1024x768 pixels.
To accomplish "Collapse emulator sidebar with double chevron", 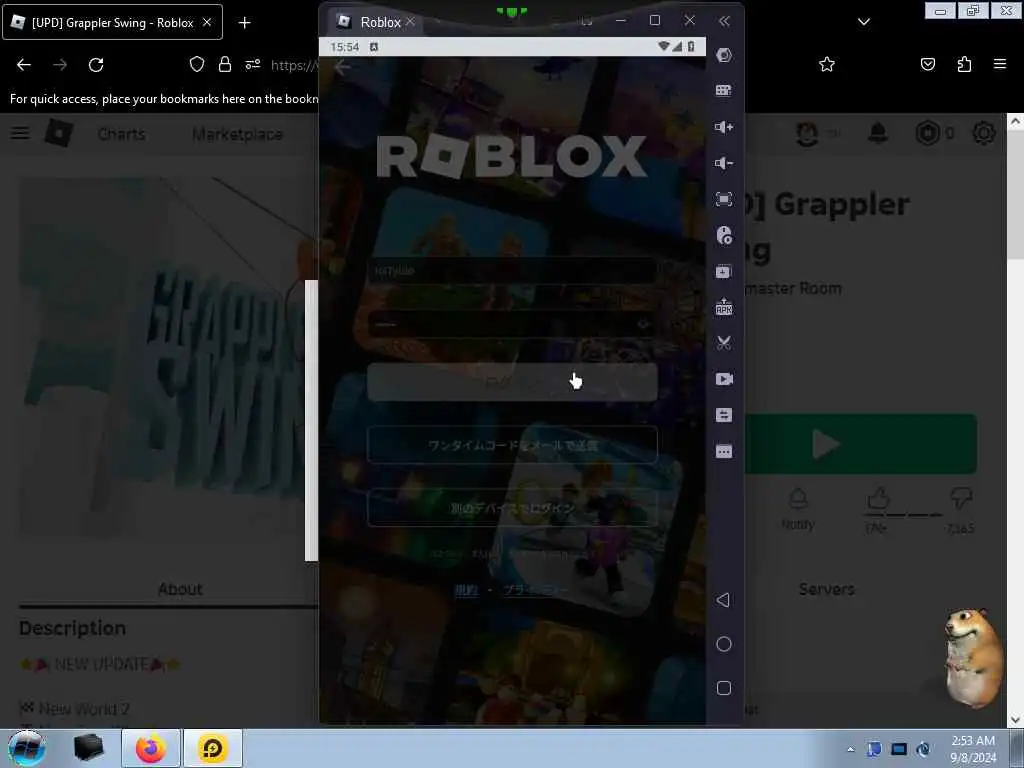I will 724,21.
